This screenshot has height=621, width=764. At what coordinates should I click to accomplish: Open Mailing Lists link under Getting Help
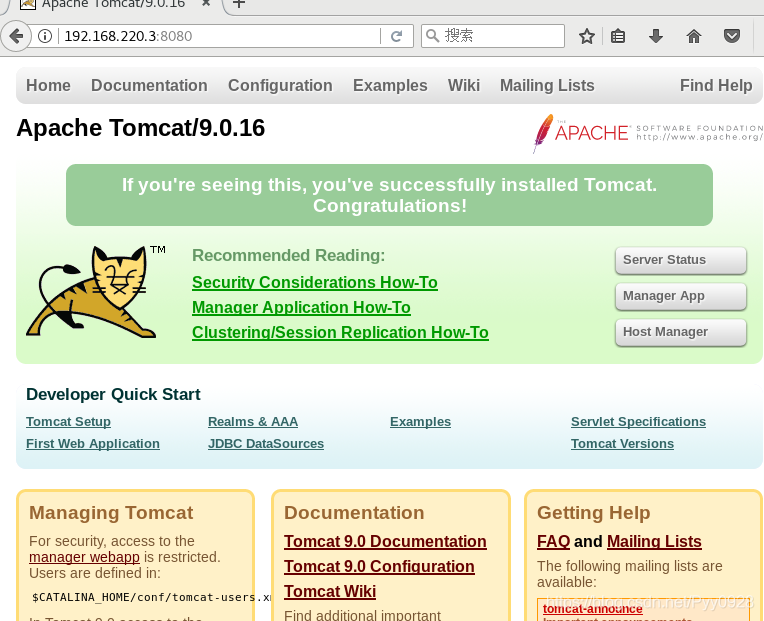654,542
